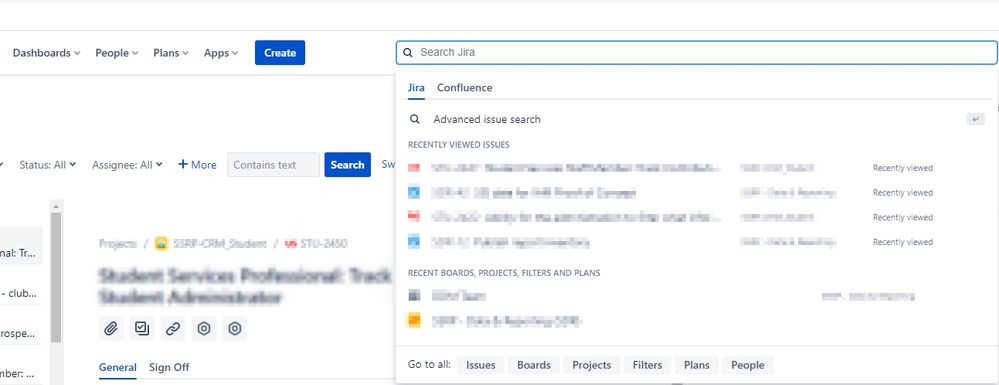Click the enter-key icon on Advanced issue search row
The width and height of the screenshot is (999, 385).
(x=975, y=119)
